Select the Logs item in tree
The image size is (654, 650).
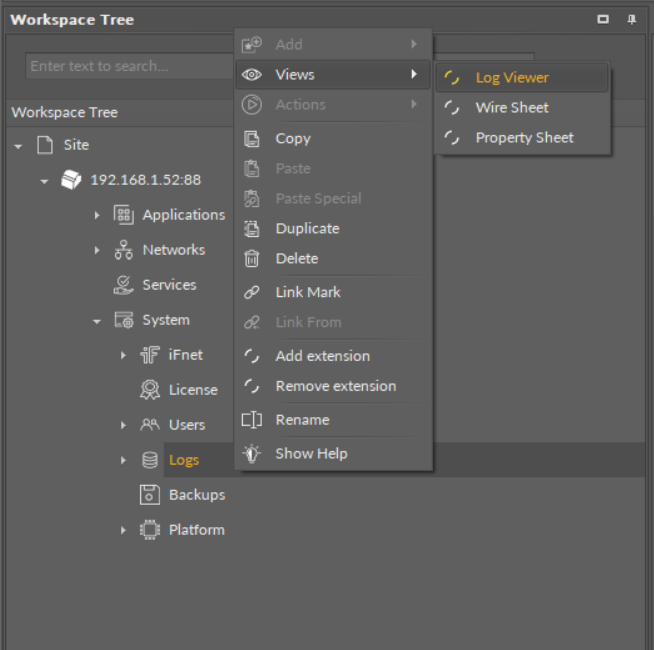pos(184,460)
